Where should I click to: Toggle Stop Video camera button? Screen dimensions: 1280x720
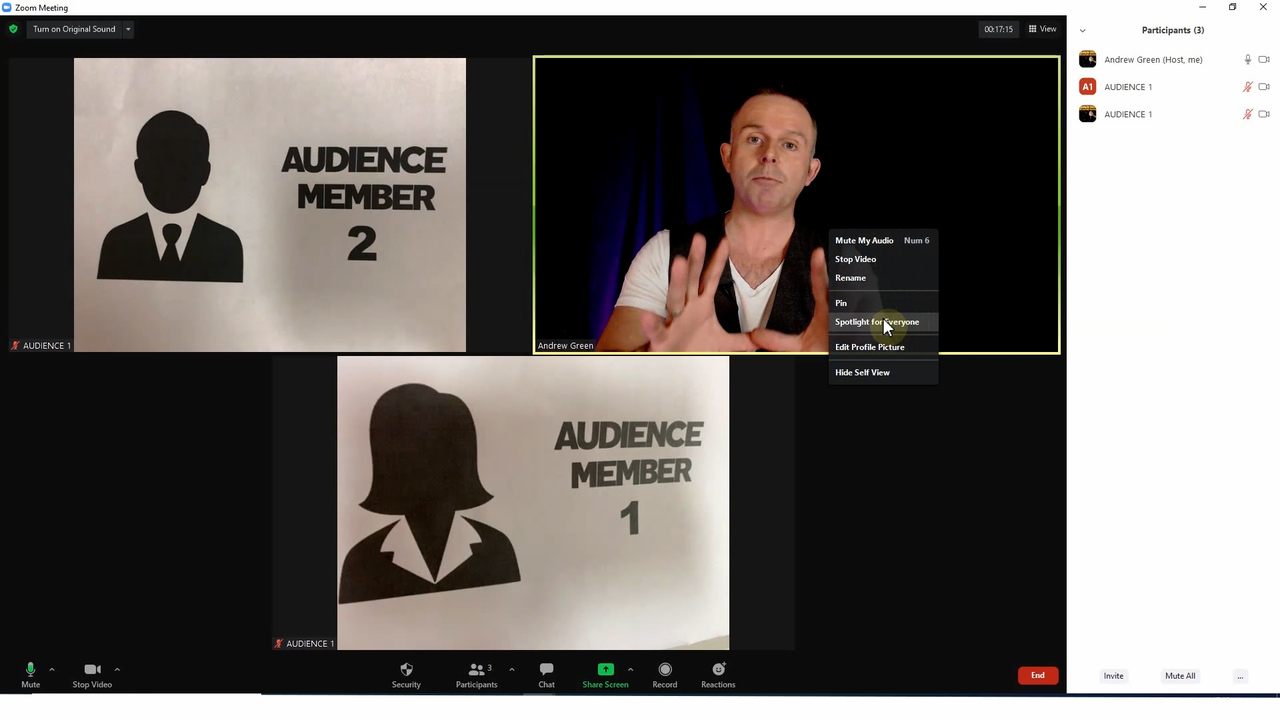(92, 670)
